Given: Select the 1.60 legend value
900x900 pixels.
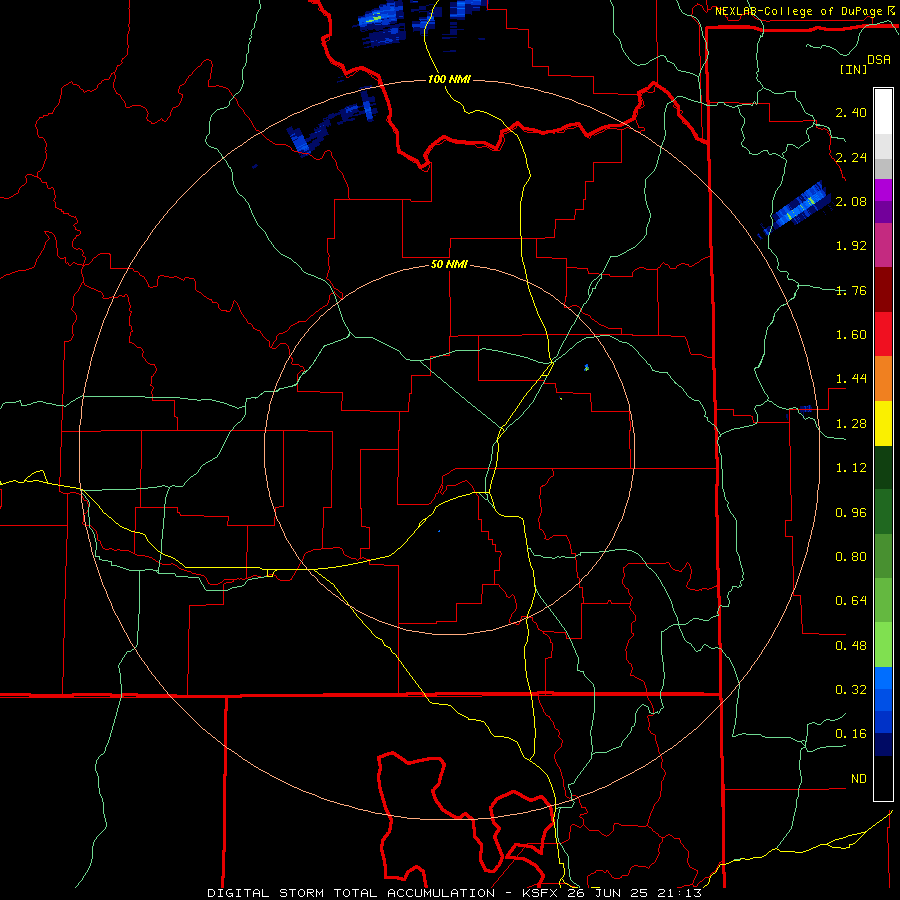Looking at the screenshot, I should 851,335.
